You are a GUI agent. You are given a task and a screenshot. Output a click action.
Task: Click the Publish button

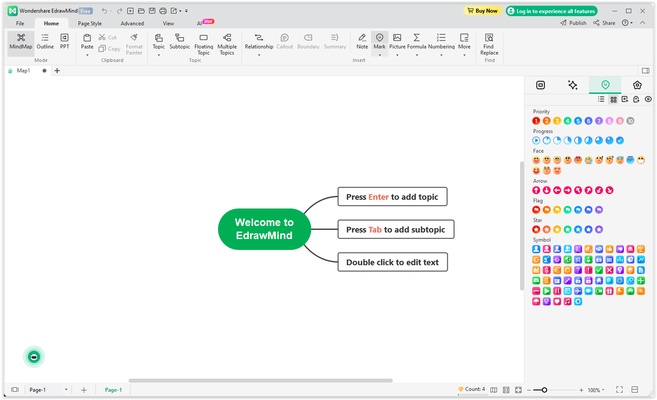[573, 23]
